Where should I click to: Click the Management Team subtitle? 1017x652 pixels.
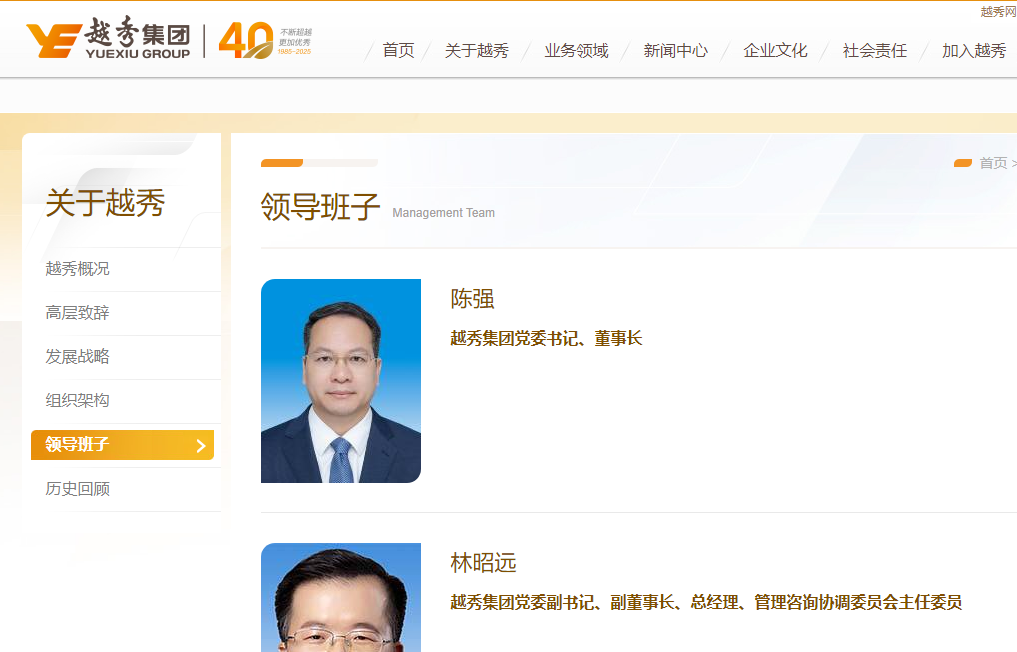tap(444, 213)
